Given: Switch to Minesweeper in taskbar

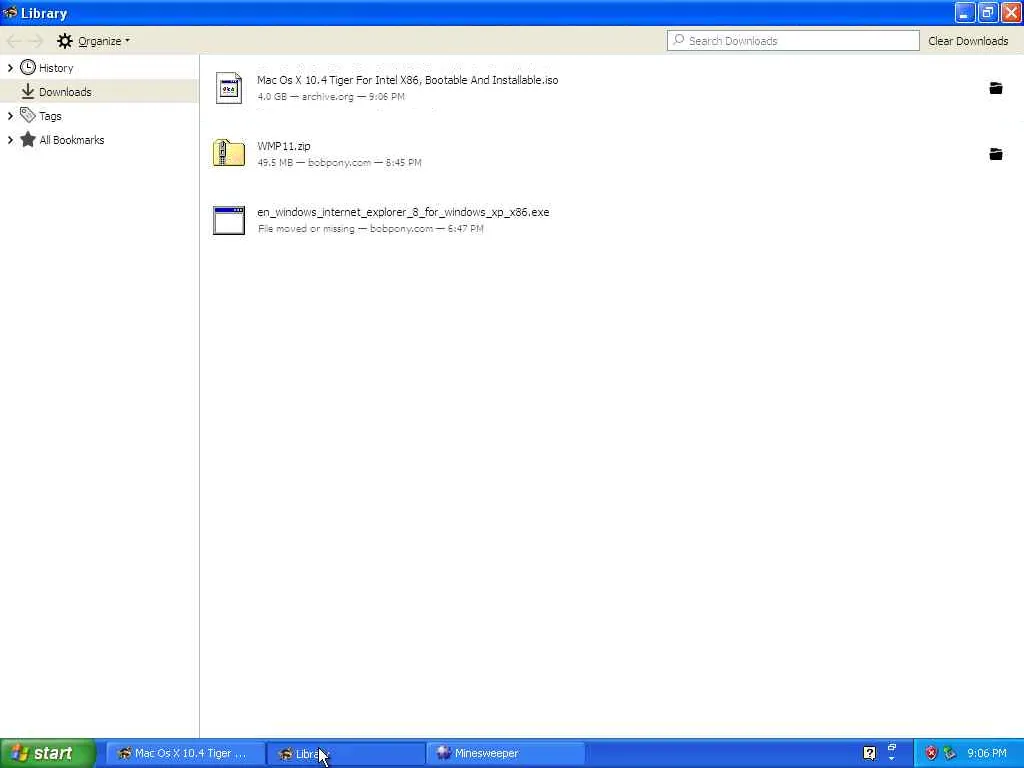Looking at the screenshot, I should pos(506,753).
